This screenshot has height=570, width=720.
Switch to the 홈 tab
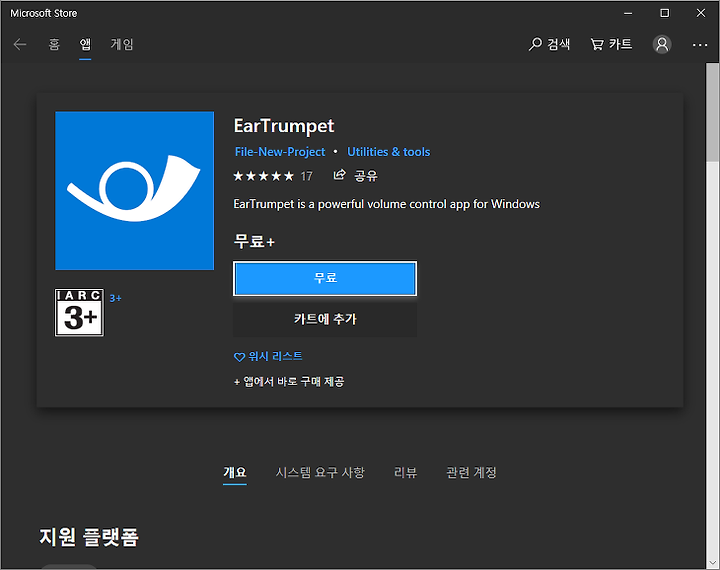54,44
